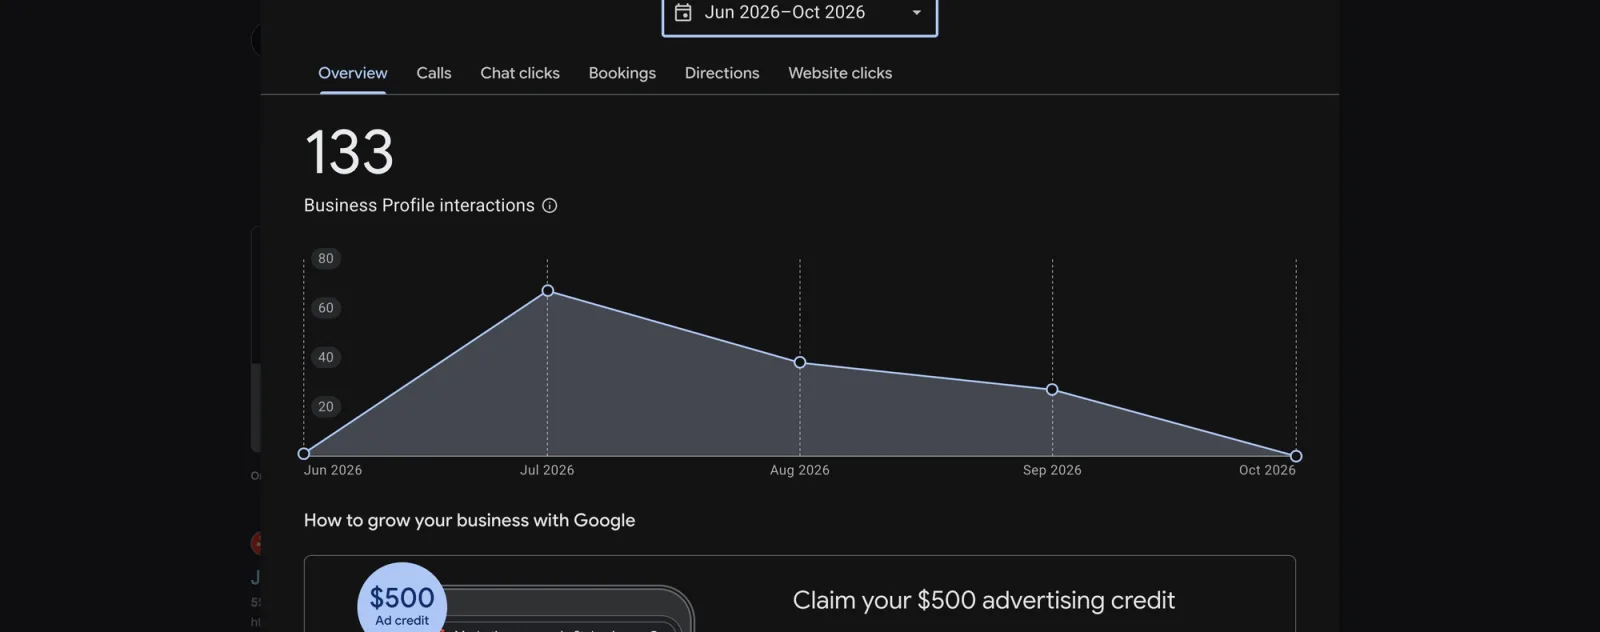
Task: Select the Sep 2026 data point on chart
Action: tap(1052, 390)
